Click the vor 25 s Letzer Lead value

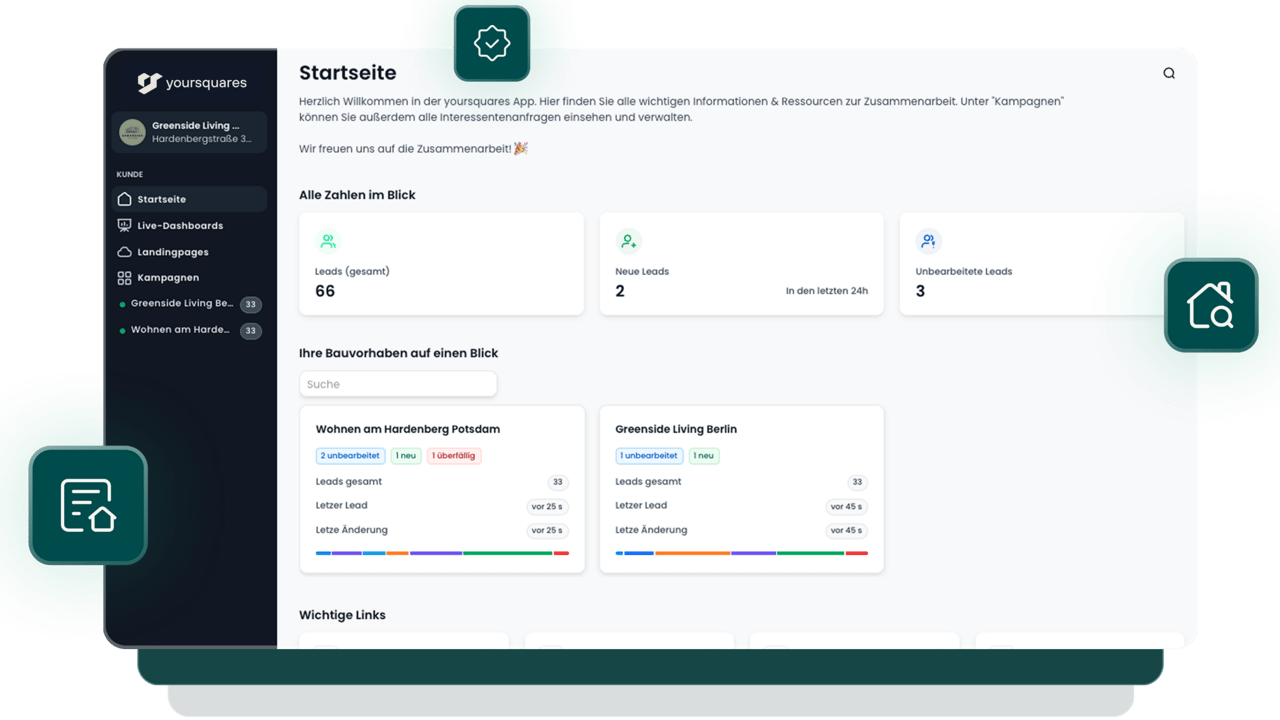click(547, 507)
